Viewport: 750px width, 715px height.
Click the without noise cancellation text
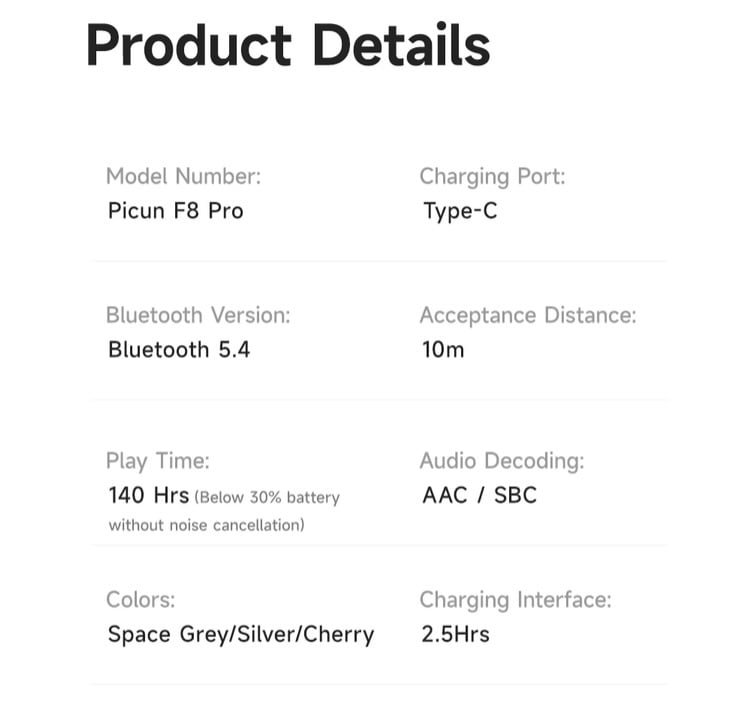[x=207, y=525]
